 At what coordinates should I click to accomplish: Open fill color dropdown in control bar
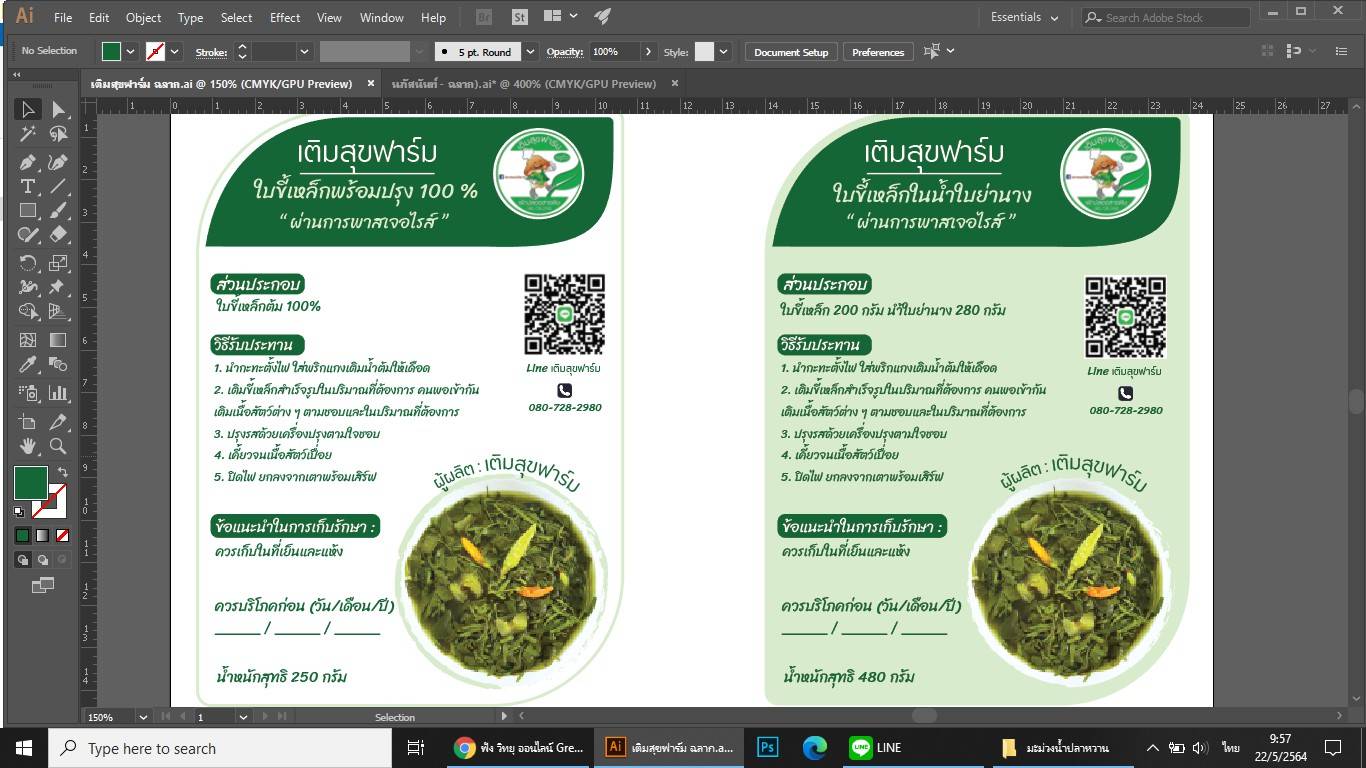point(130,51)
